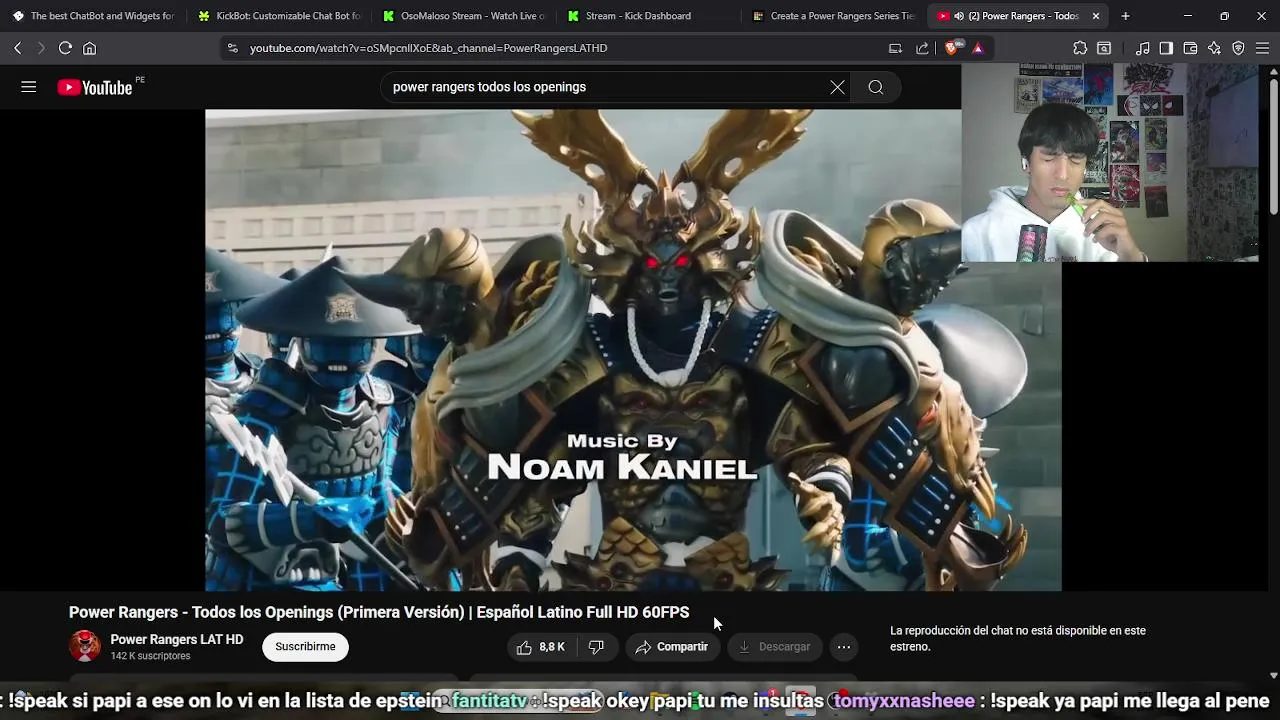This screenshot has width=1280, height=720.
Task: Open a new browser tab
Action: (x=1125, y=16)
